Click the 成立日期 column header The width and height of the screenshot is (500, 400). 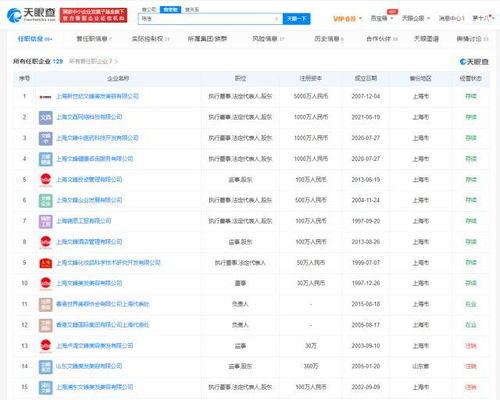point(366,78)
